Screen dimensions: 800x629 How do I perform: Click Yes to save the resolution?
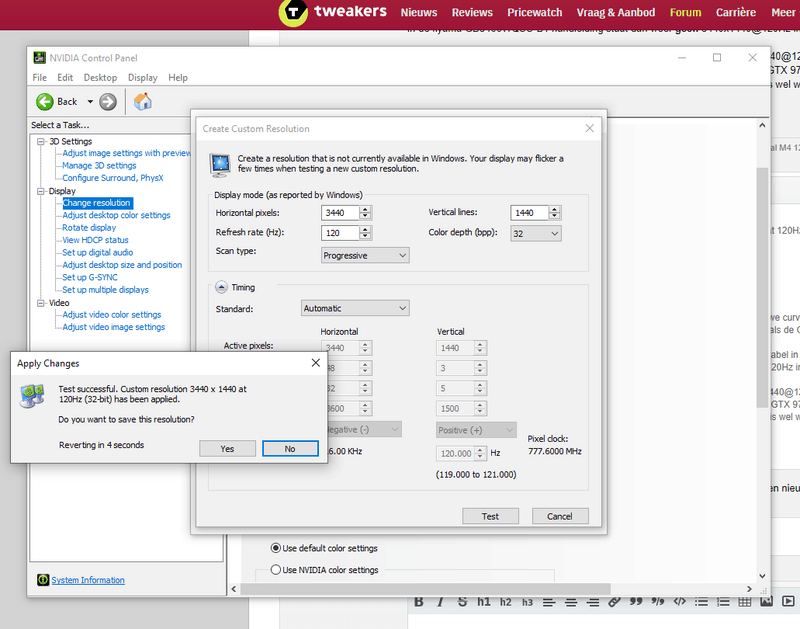[227, 448]
